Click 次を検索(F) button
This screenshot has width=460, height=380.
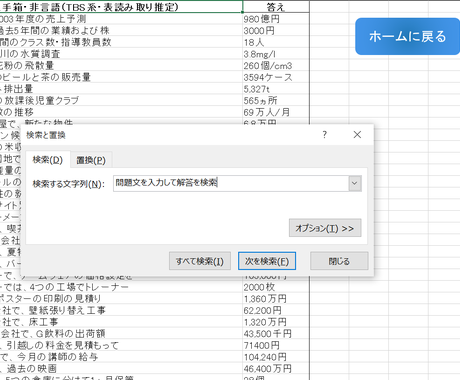coord(267,261)
